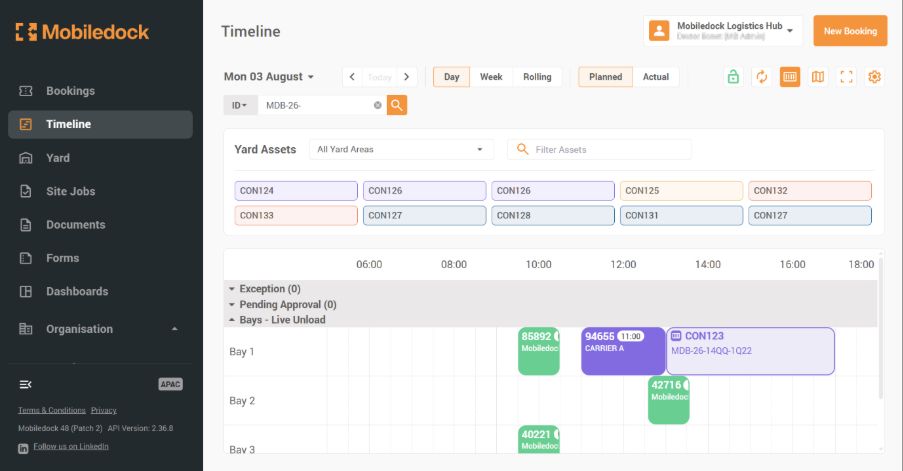Enter fullscreen mode via expand icon

[x=846, y=77]
